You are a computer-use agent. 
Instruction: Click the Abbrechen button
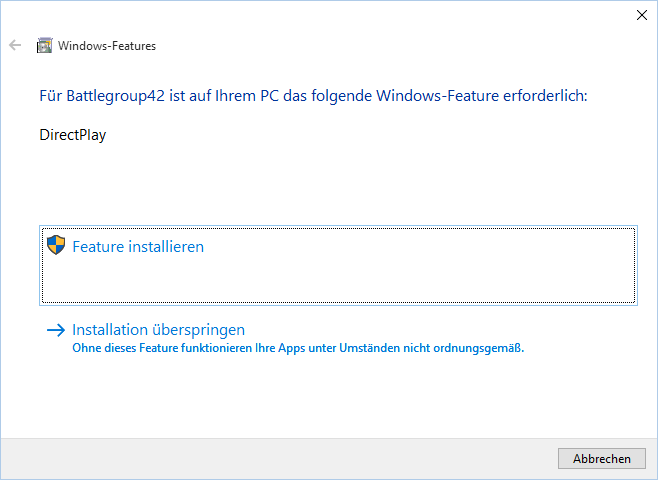point(602,459)
